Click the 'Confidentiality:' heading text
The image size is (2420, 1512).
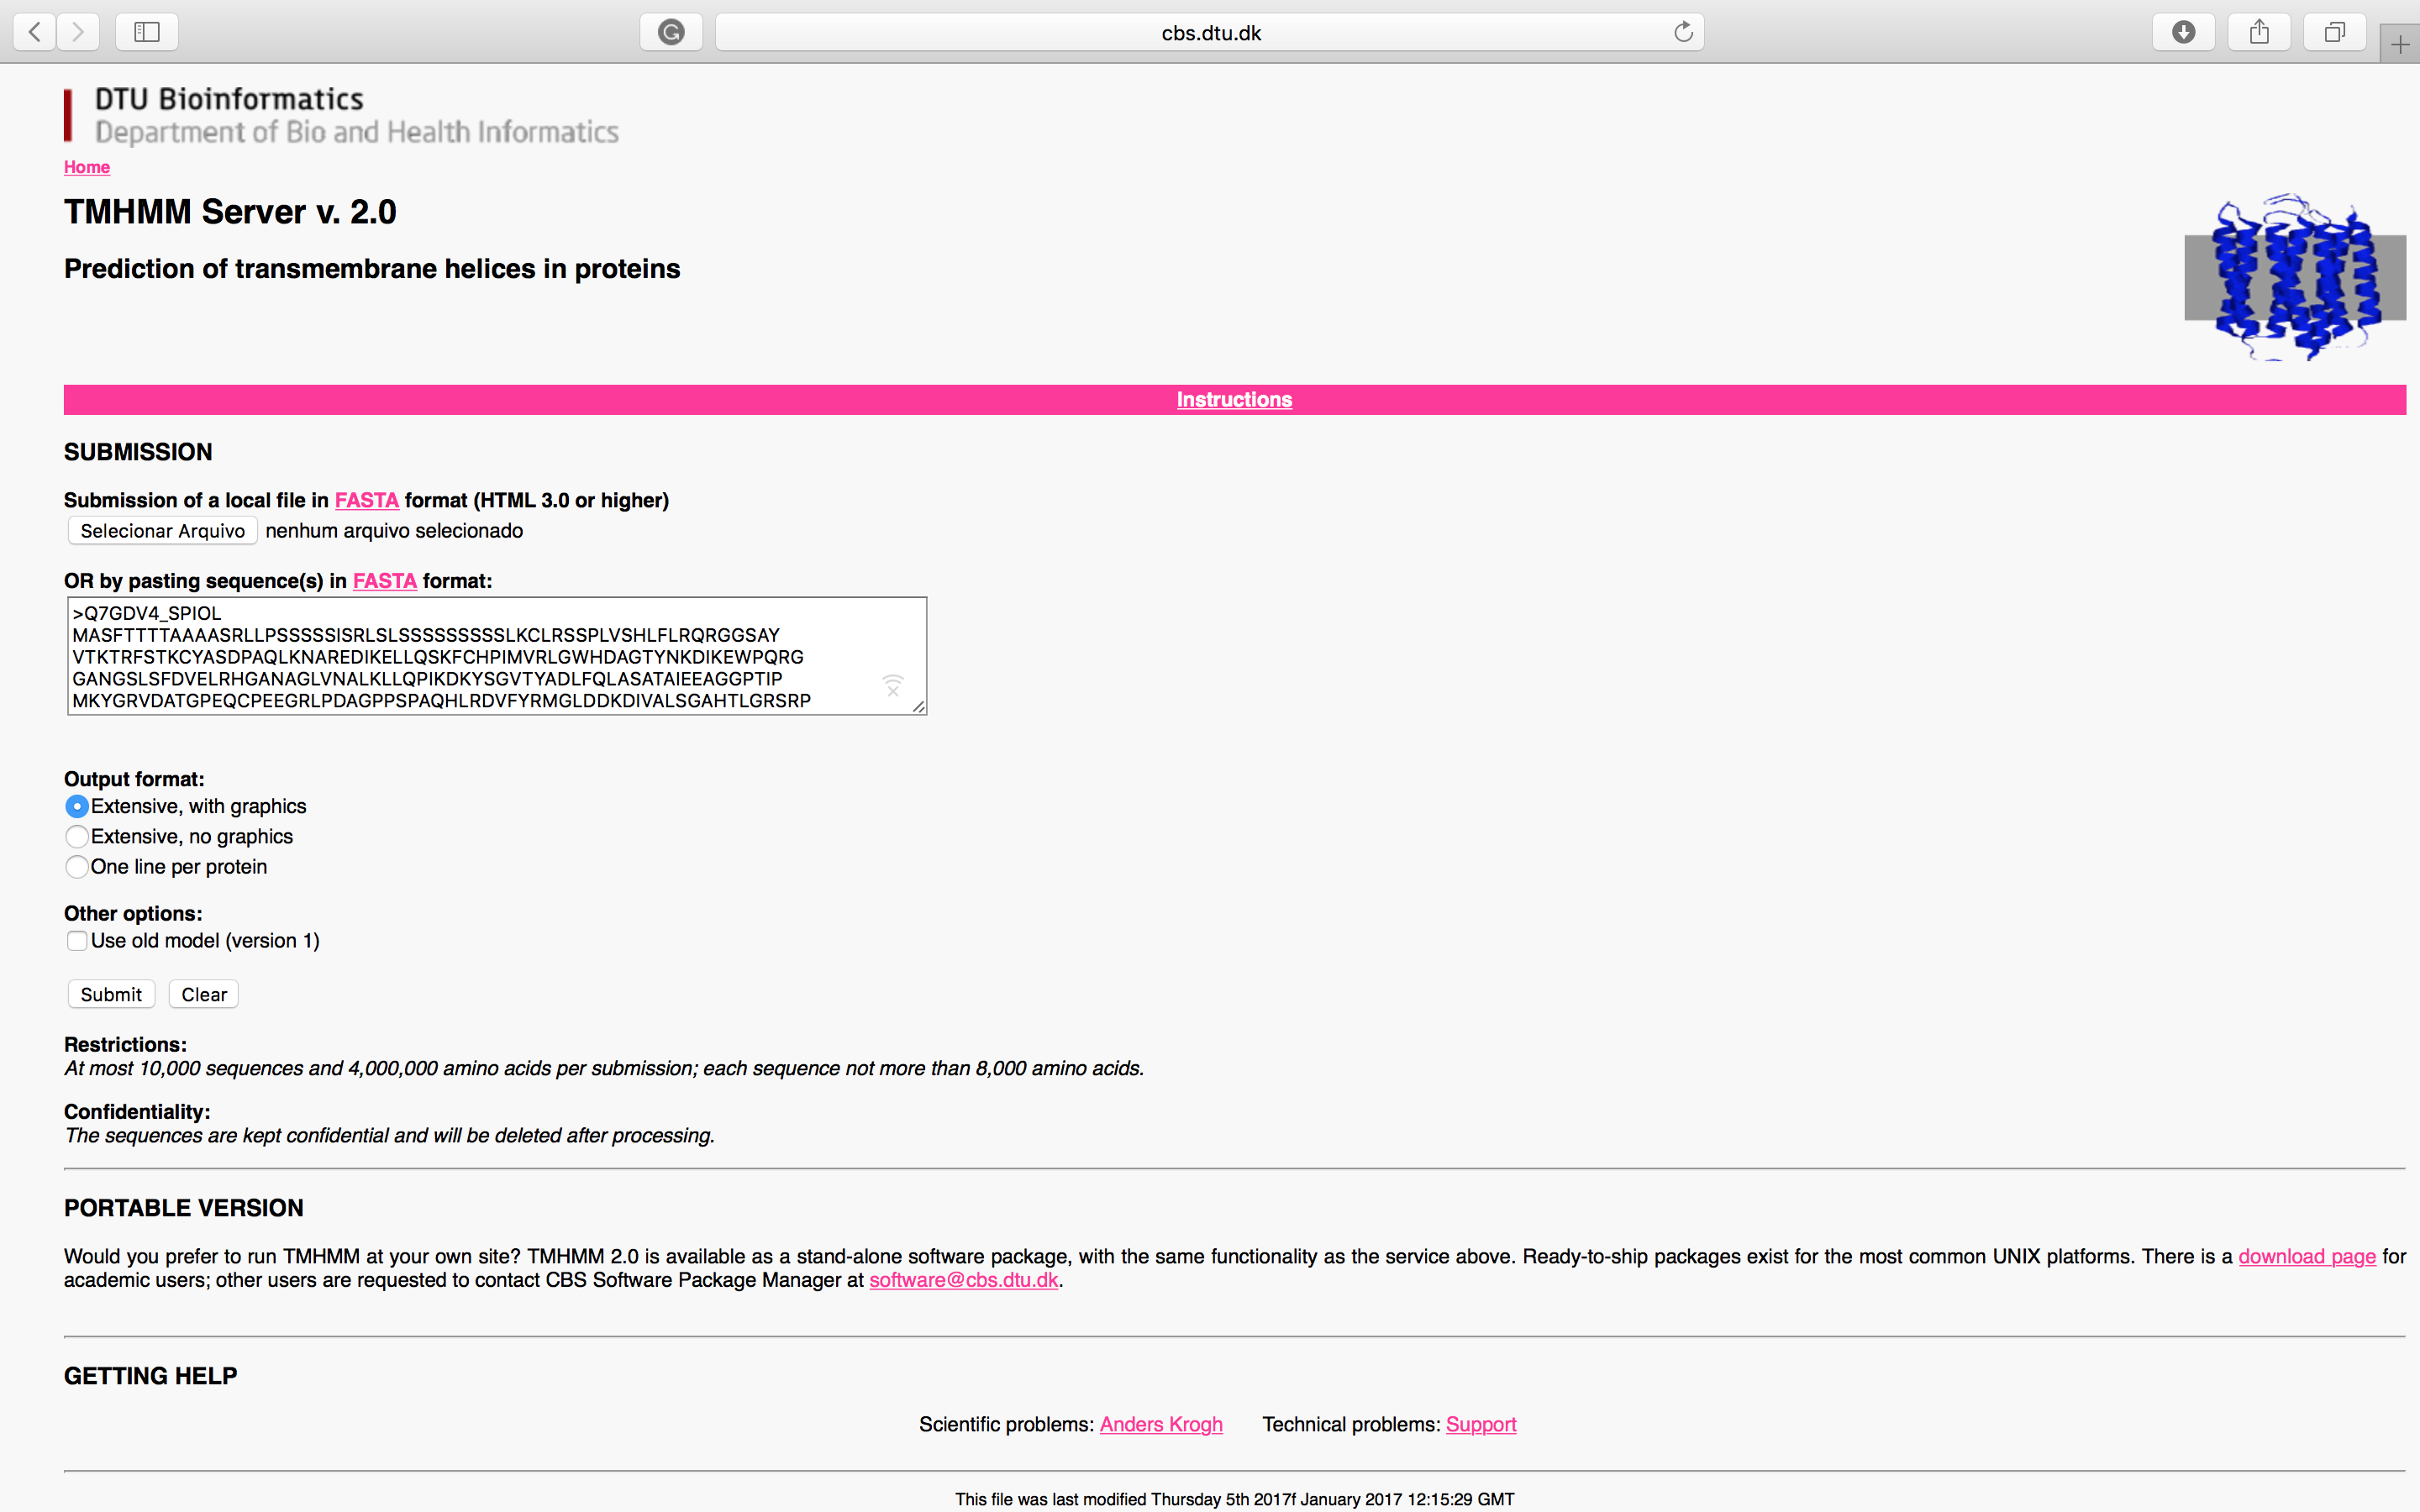pyautogui.click(x=137, y=1111)
